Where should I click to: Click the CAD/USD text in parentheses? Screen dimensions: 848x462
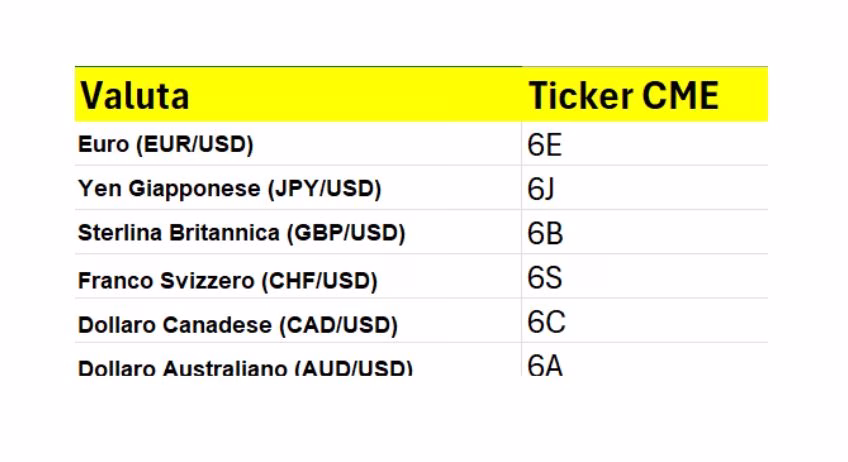tap(339, 325)
